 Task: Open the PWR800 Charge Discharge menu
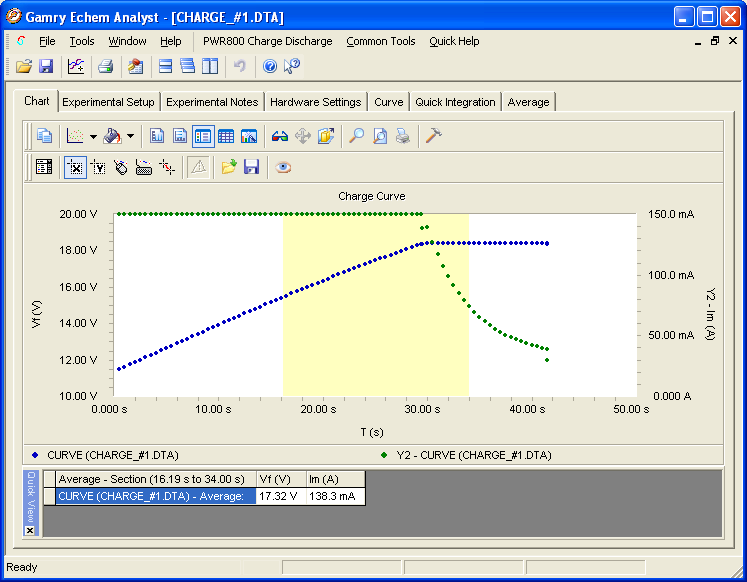(268, 41)
